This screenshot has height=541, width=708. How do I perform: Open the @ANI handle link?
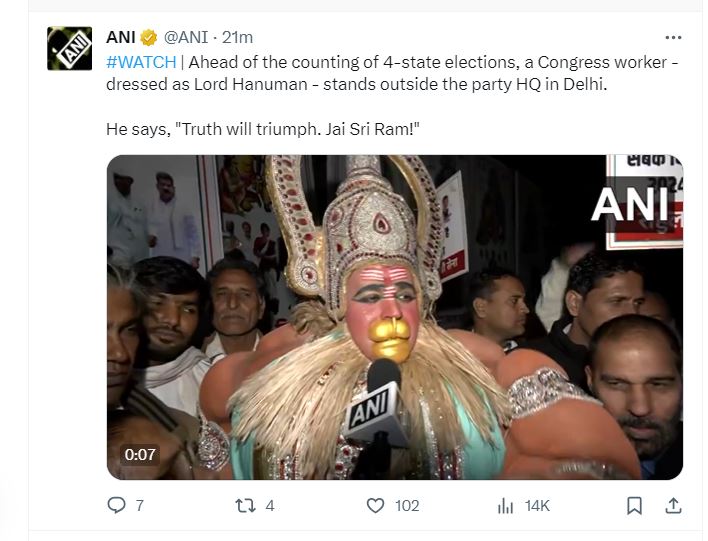click(188, 38)
